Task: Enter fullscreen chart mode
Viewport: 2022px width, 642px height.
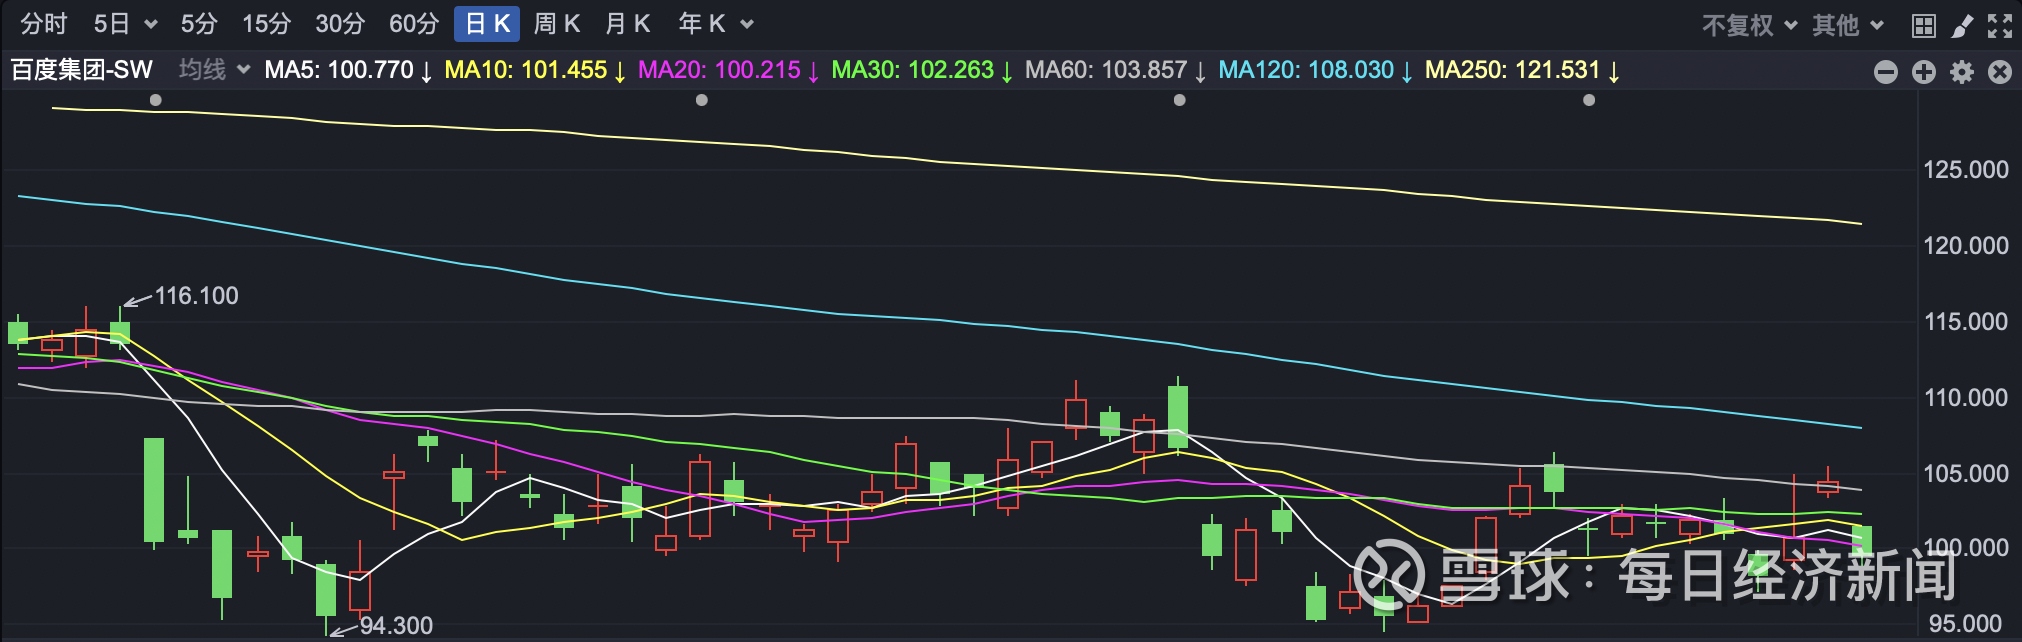Action: pos(2000,25)
